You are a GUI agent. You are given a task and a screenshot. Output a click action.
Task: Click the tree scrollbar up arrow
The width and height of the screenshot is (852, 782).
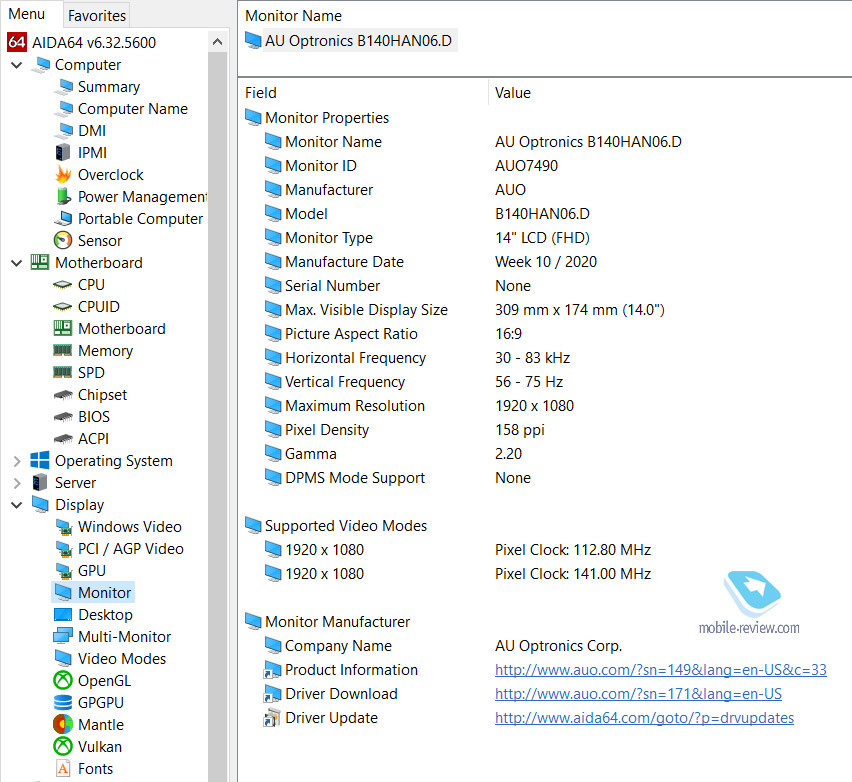point(217,41)
